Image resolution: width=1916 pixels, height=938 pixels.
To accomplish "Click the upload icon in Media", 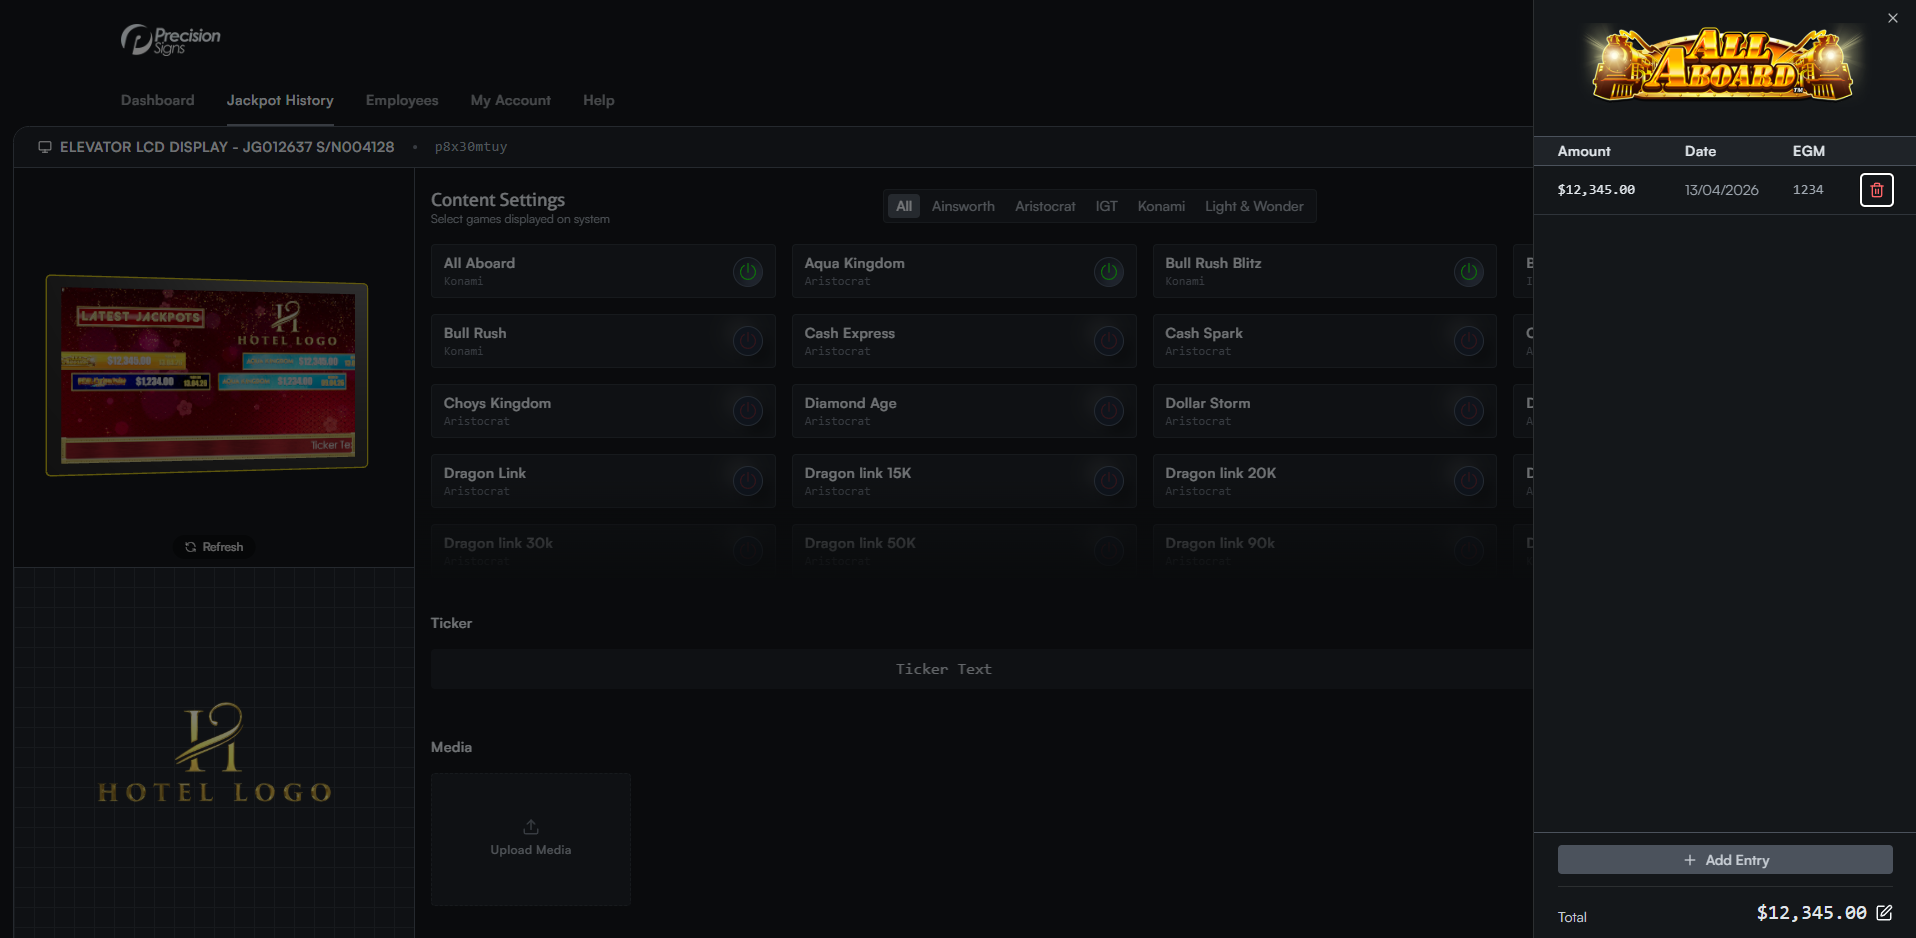I will point(531,827).
